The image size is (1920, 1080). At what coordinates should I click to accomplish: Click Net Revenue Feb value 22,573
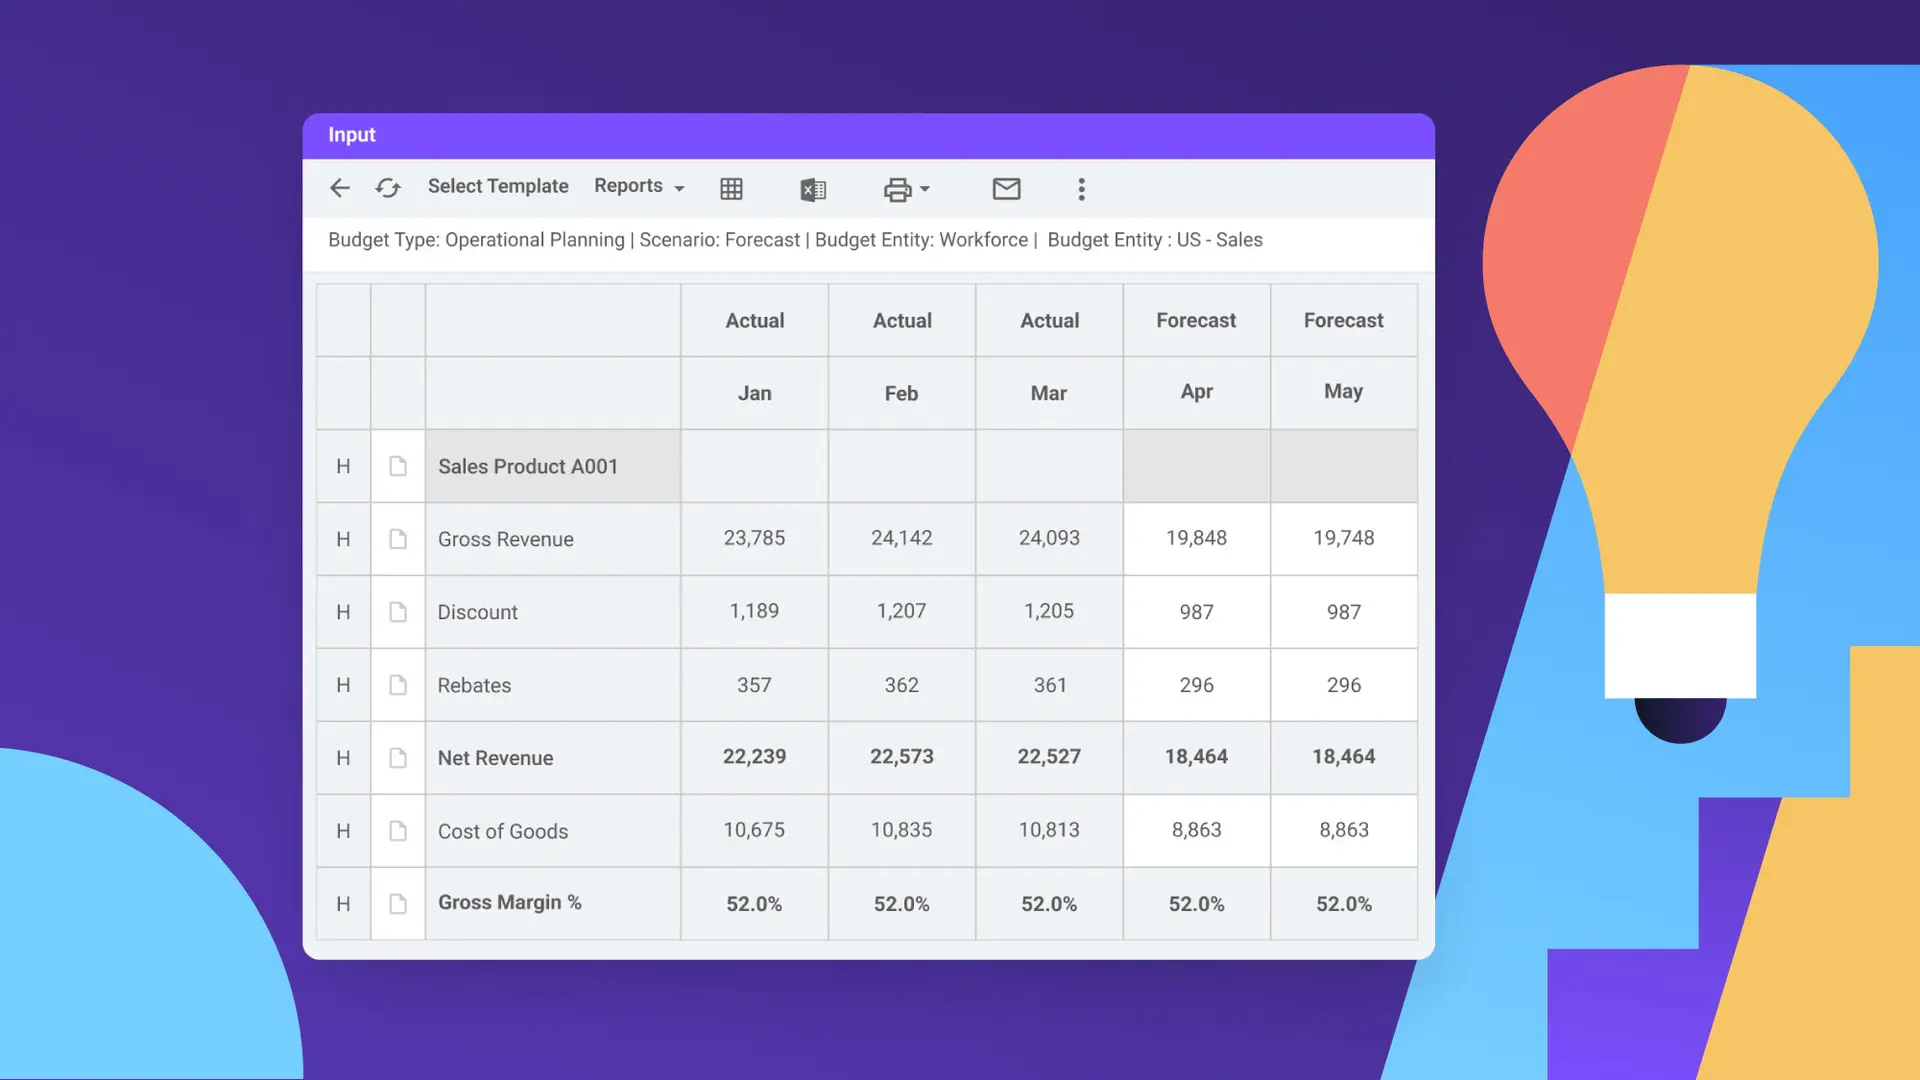coord(901,757)
